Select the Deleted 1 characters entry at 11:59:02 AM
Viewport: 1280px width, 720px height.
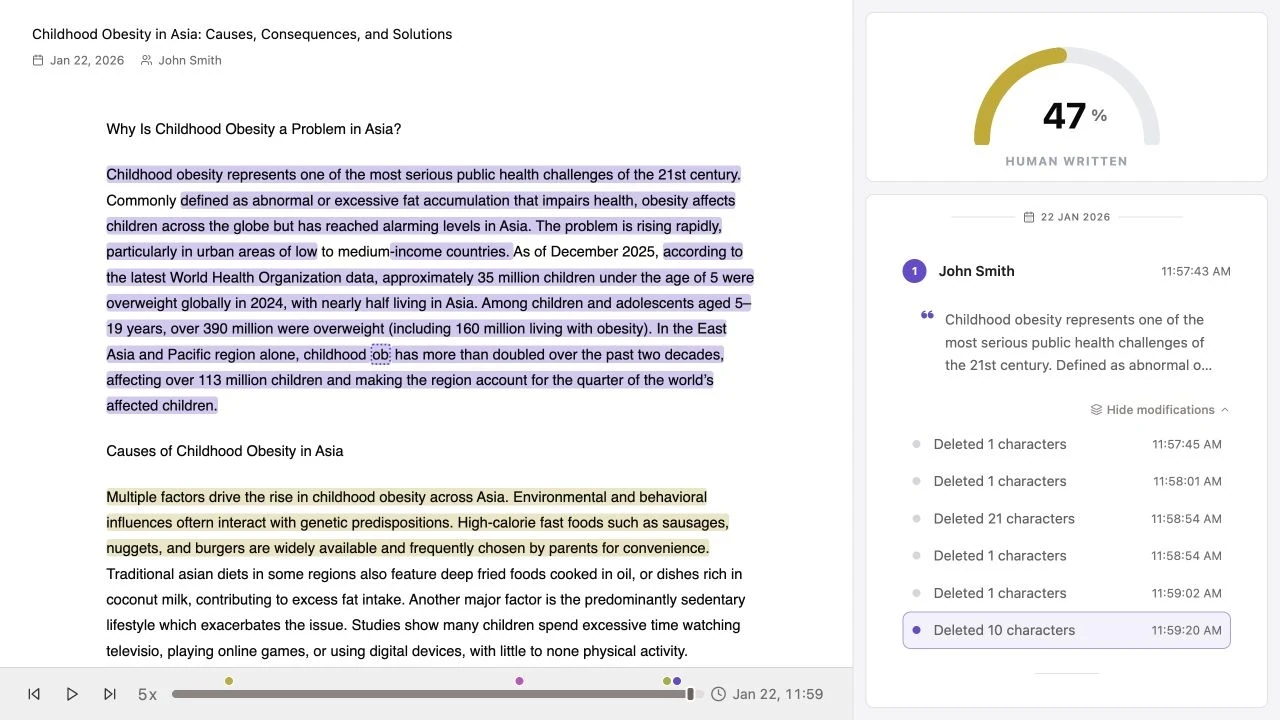pos(1066,593)
